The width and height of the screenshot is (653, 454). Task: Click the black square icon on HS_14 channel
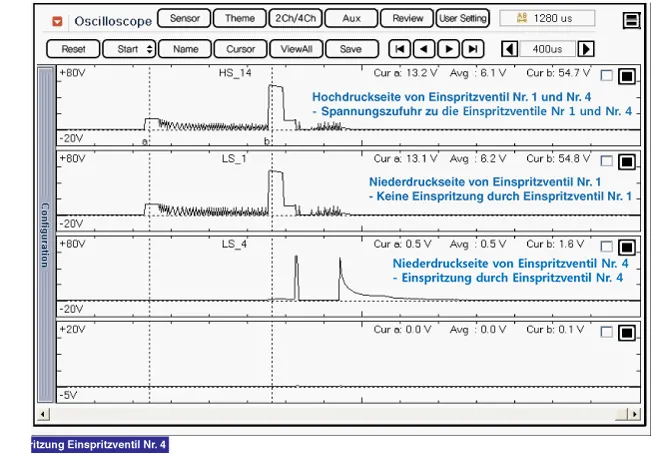click(x=627, y=75)
